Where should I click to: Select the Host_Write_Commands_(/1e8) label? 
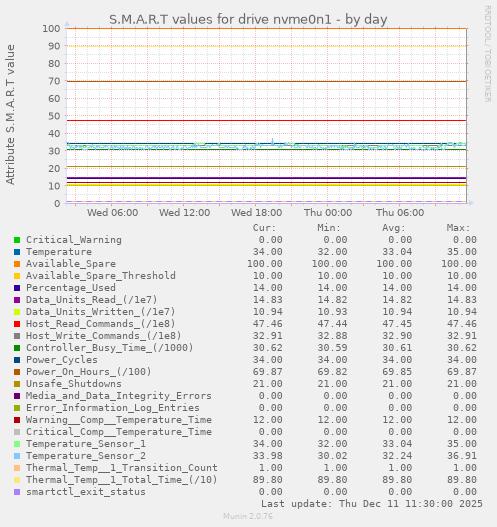tap(104, 336)
